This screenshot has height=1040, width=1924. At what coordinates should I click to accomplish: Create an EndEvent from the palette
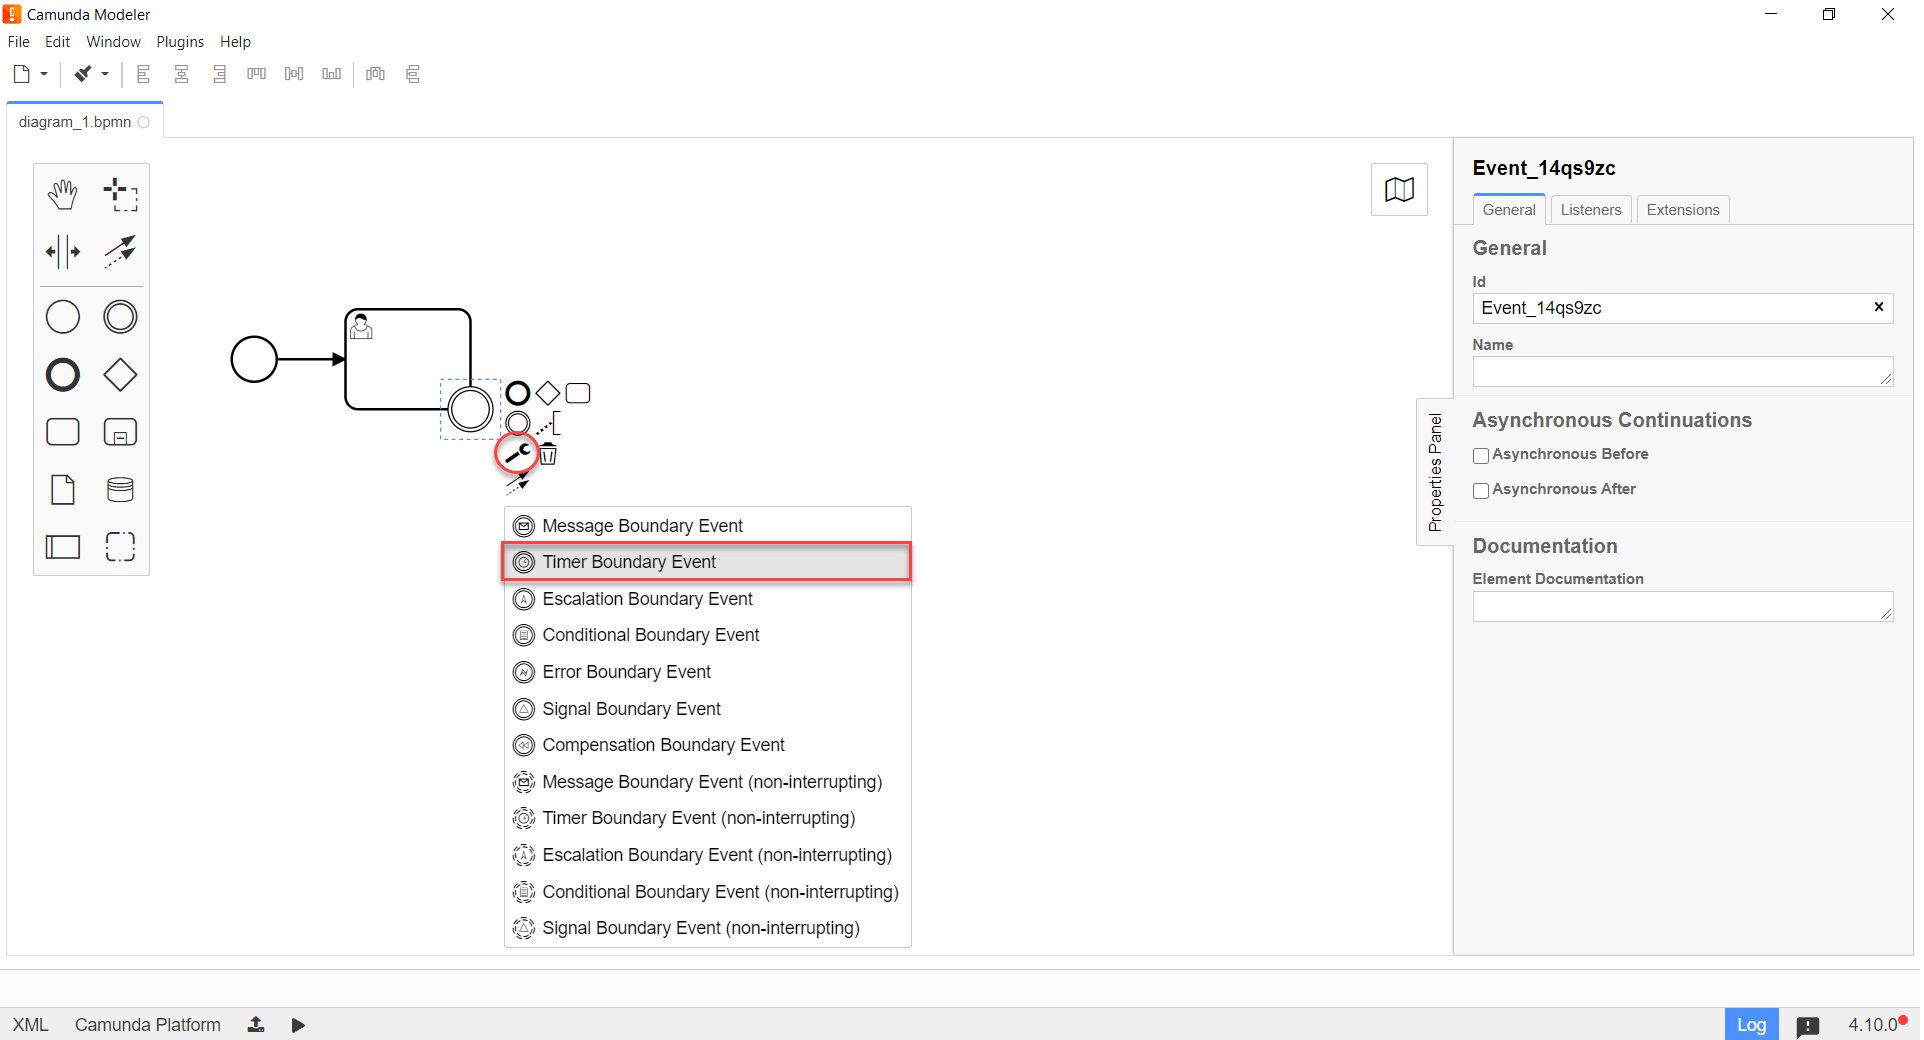[63, 375]
